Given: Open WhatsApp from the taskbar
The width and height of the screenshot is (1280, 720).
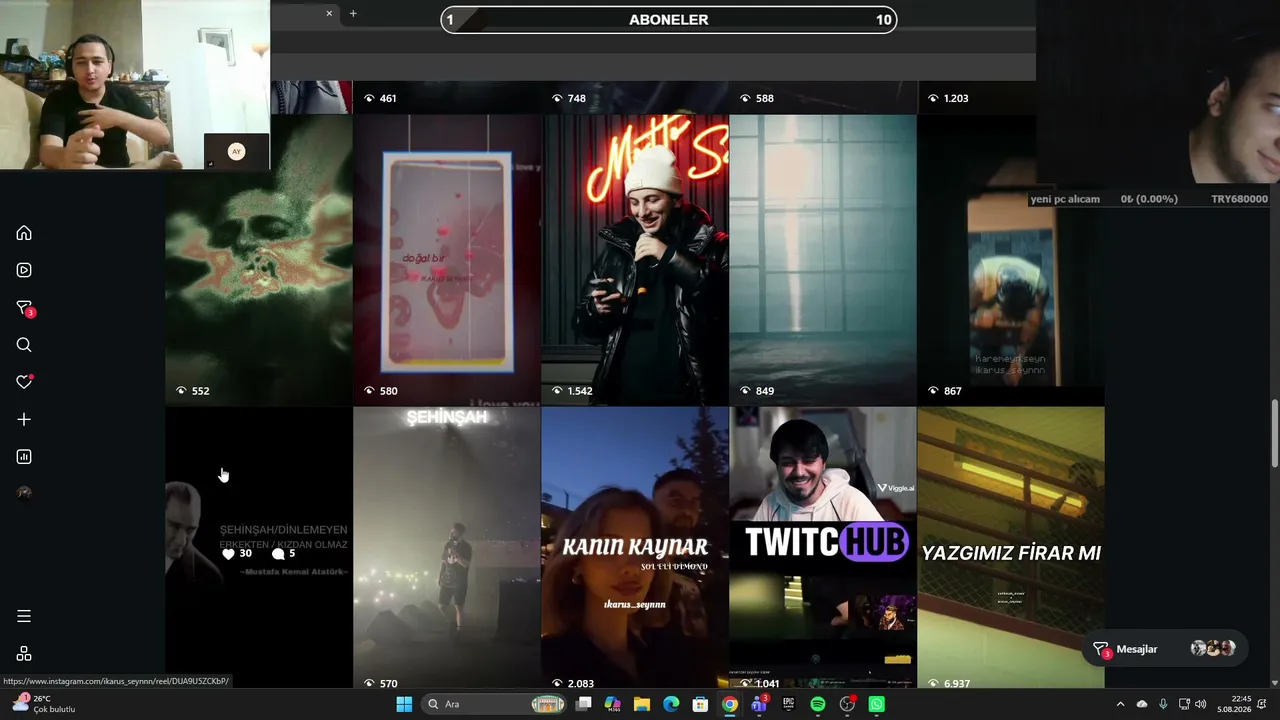Looking at the screenshot, I should [877, 704].
